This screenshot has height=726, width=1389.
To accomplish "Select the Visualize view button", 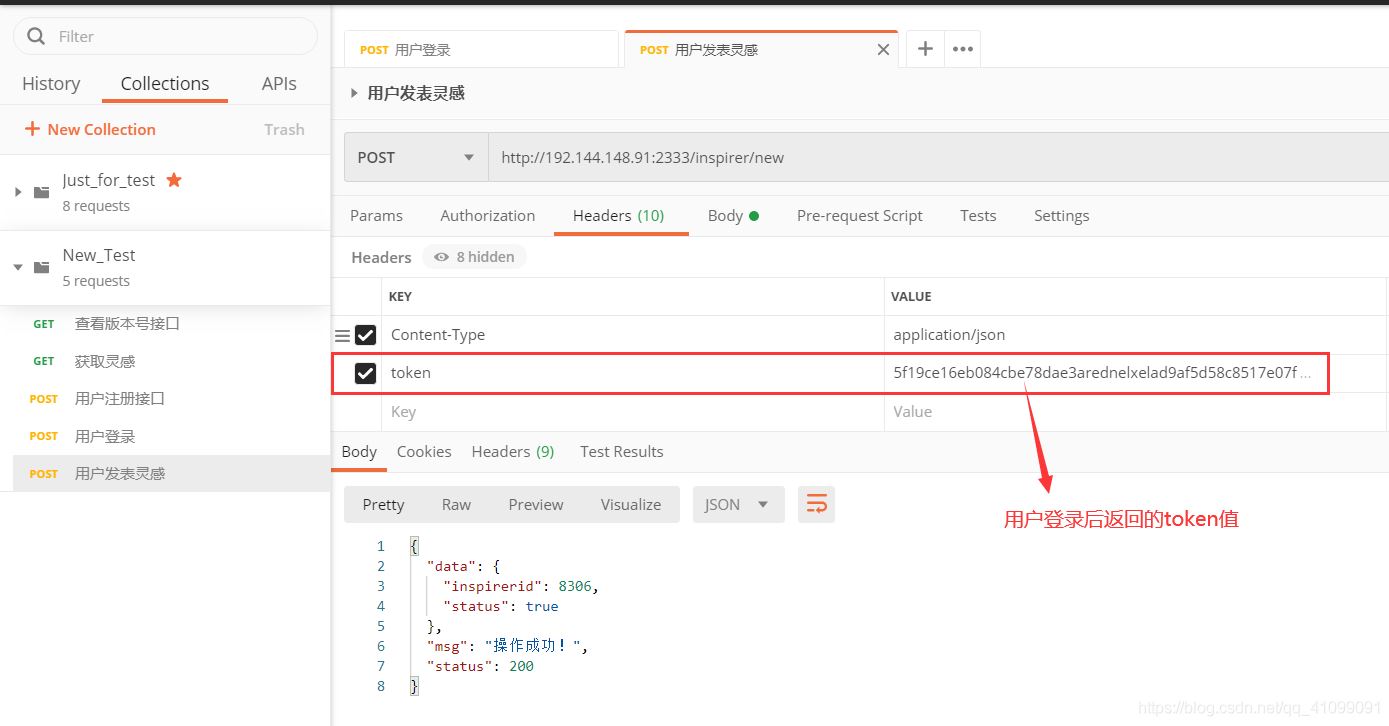I will (x=631, y=504).
